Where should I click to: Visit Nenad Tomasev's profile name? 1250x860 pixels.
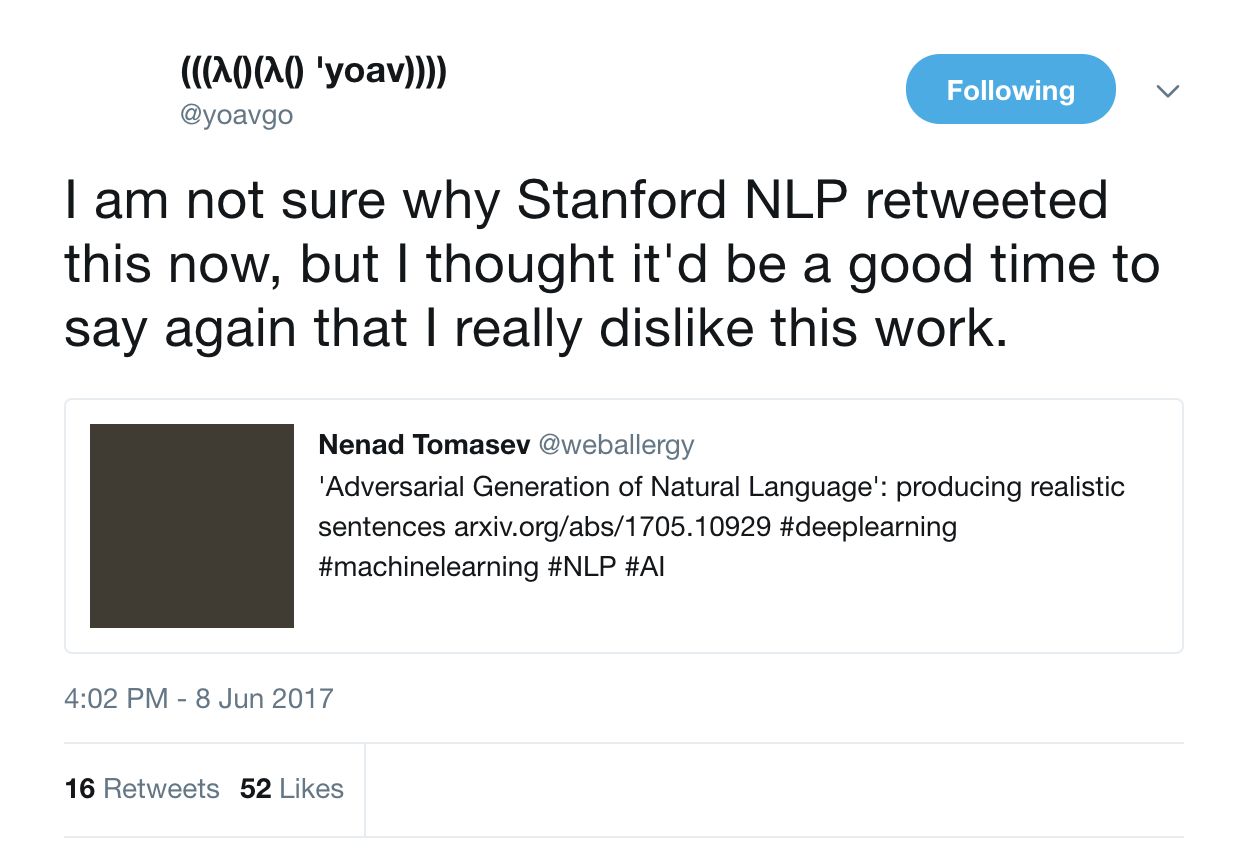click(x=422, y=445)
